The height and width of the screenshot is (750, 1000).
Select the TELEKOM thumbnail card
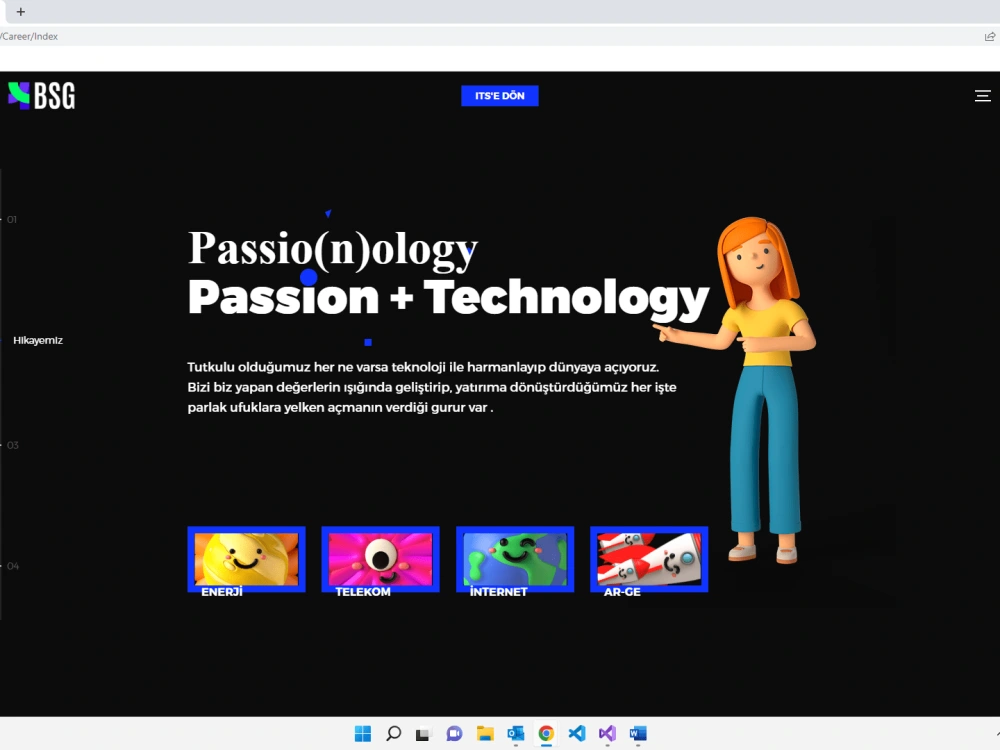380,559
